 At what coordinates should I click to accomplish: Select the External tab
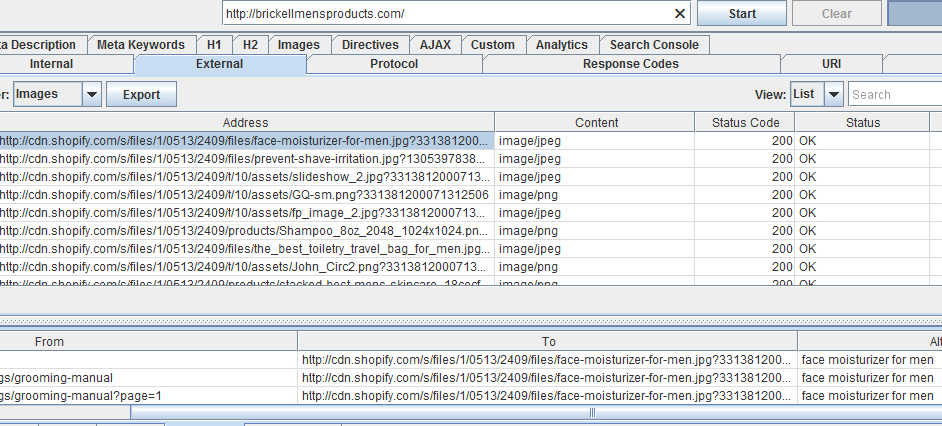tap(220, 64)
